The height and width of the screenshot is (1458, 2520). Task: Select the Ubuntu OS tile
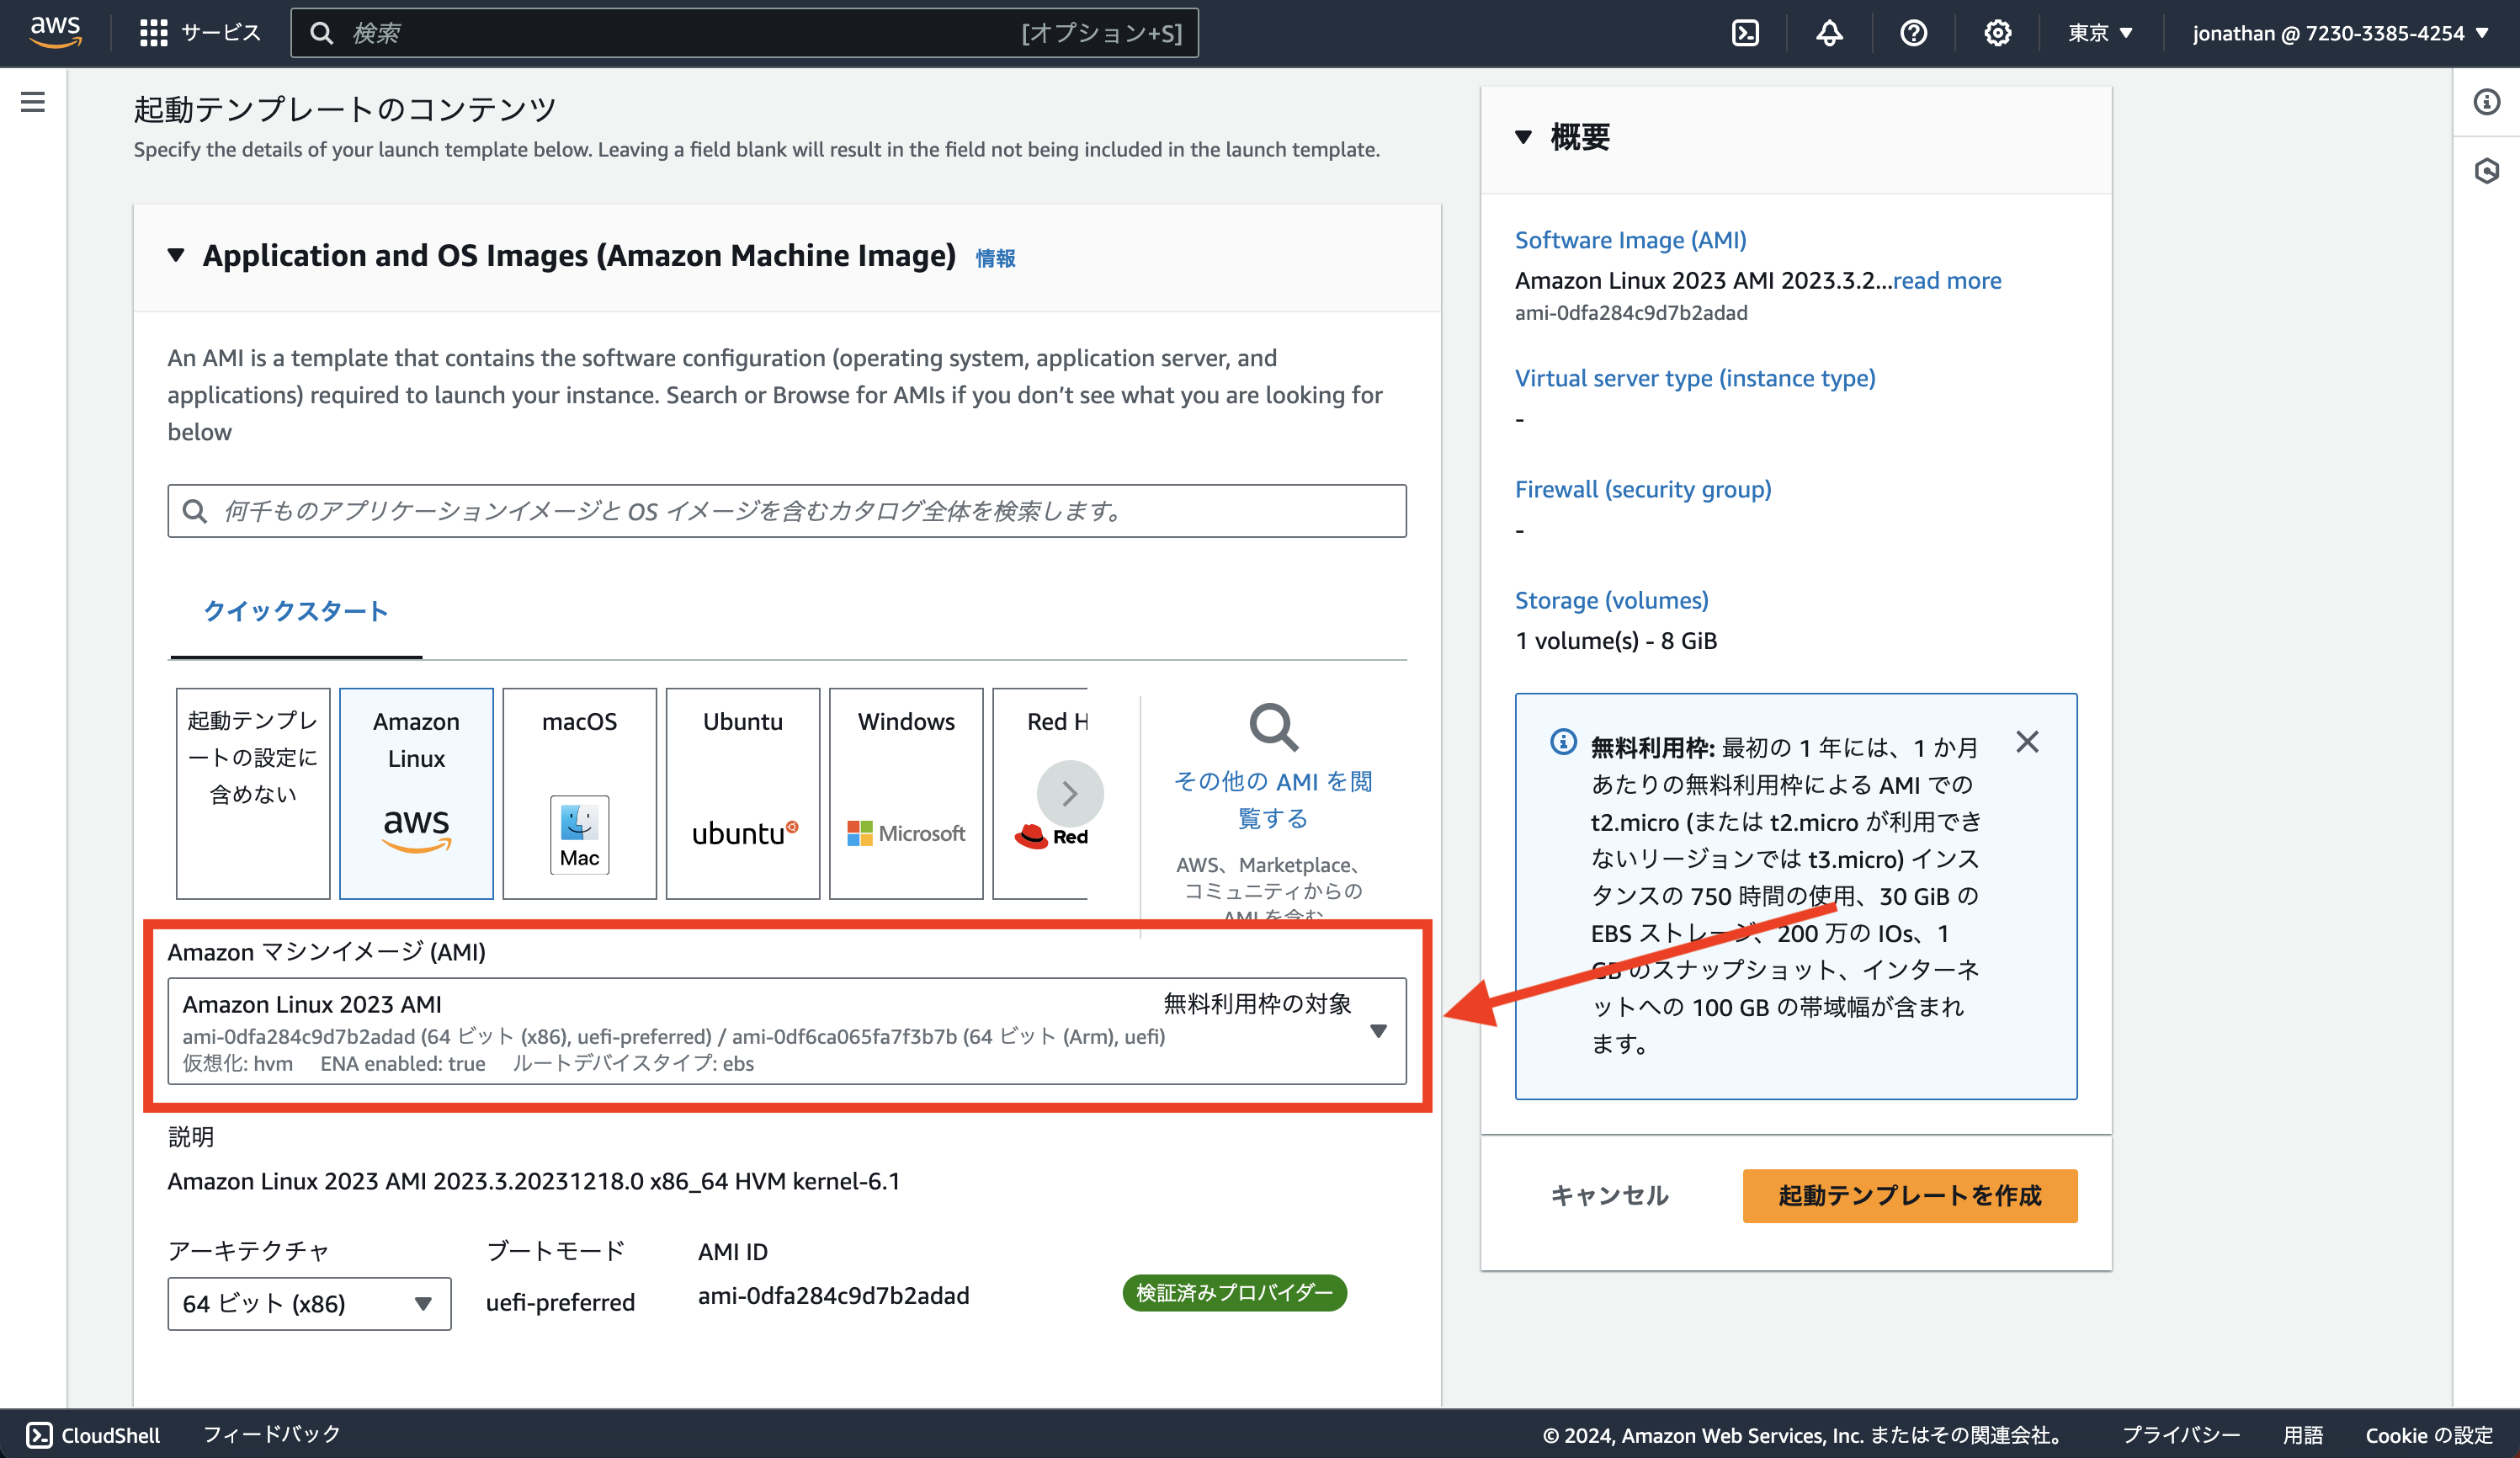(x=743, y=793)
